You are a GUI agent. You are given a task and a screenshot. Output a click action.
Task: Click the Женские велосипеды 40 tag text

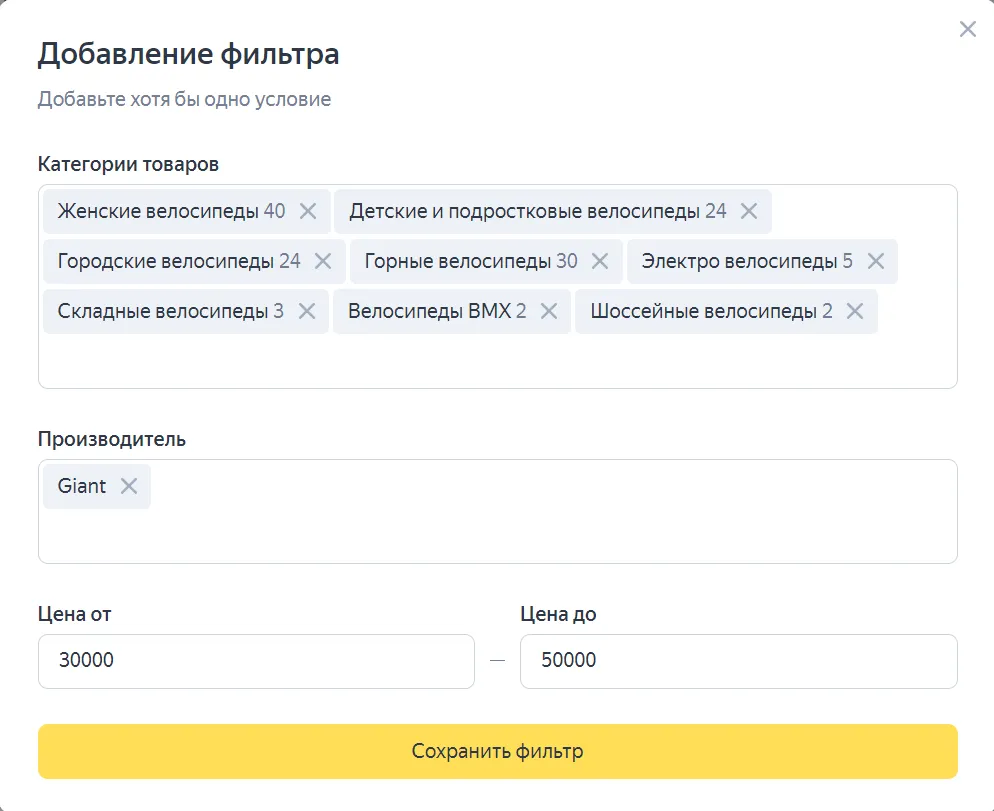click(x=171, y=211)
